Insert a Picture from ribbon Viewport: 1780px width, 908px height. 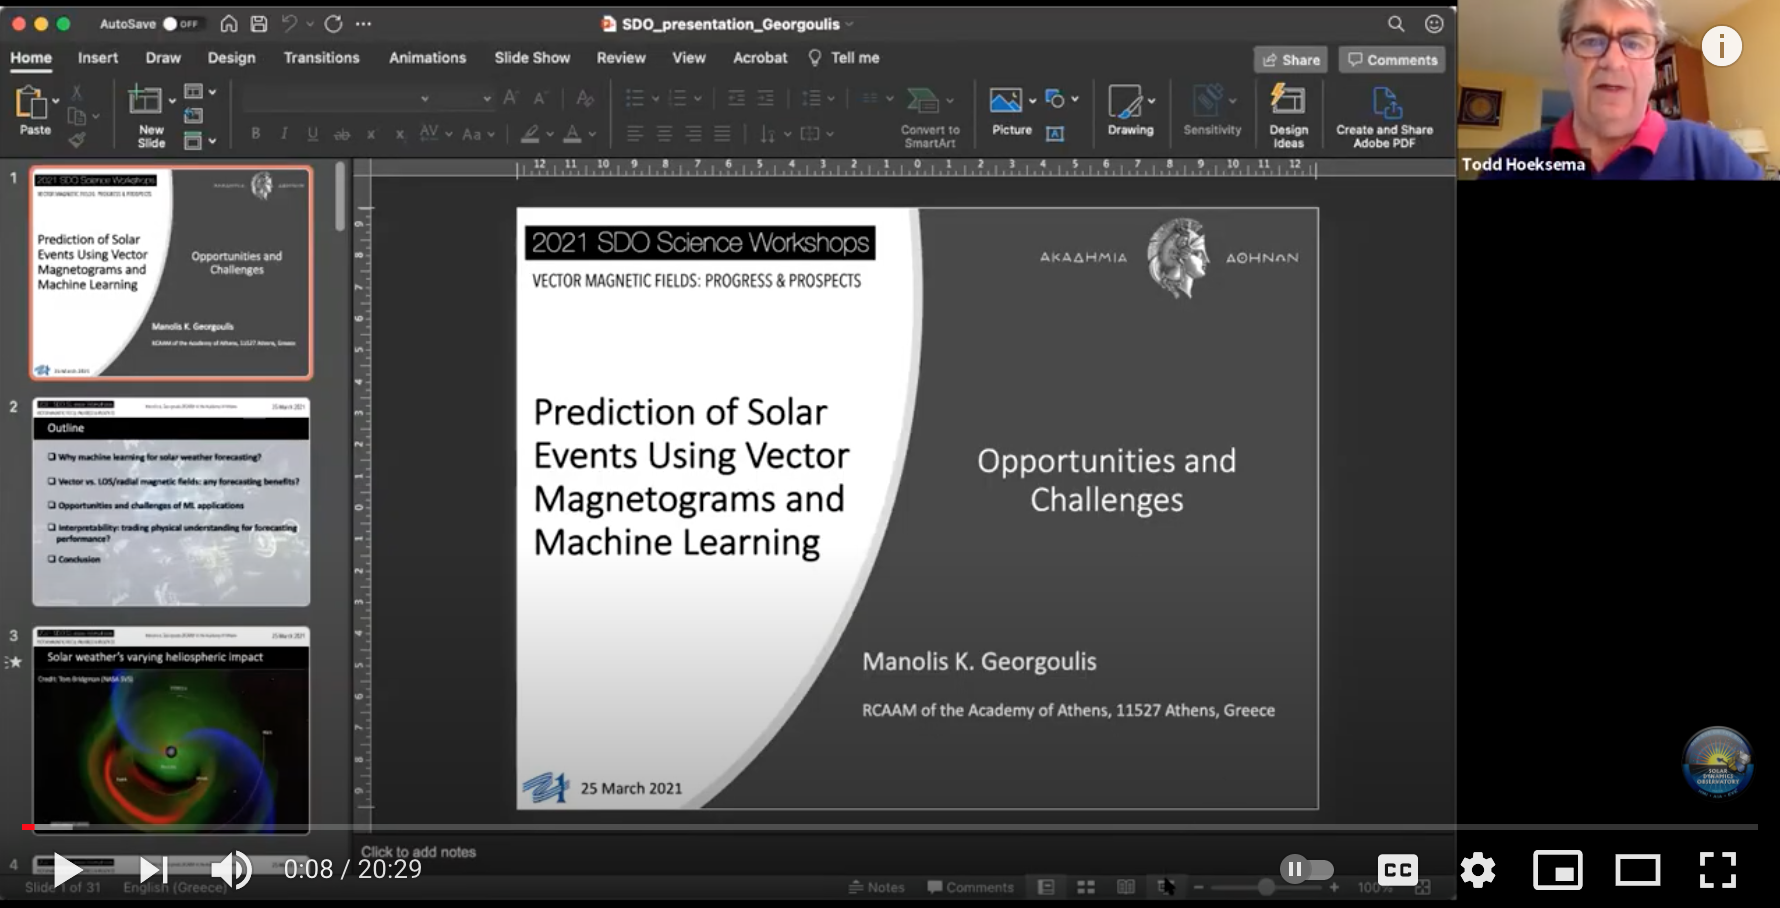tap(1005, 100)
